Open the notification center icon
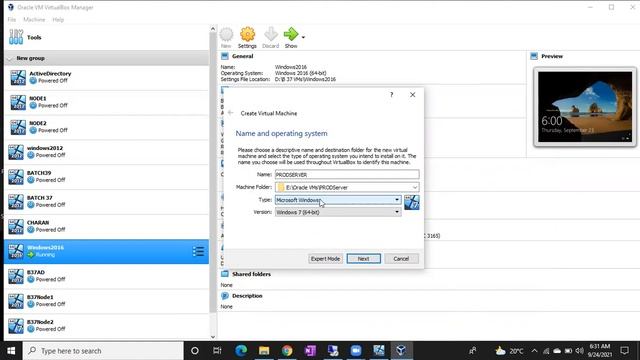The image size is (640, 360). (624, 351)
